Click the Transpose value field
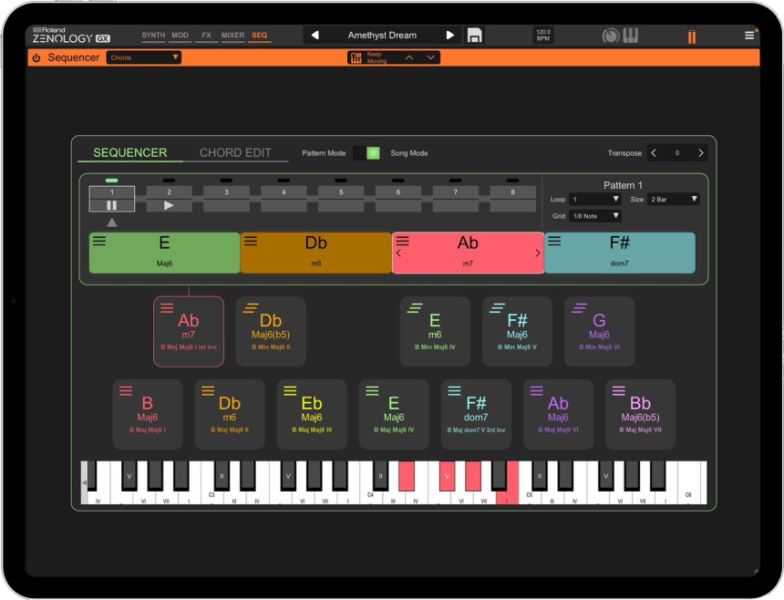This screenshot has height=600, width=784. click(x=677, y=153)
